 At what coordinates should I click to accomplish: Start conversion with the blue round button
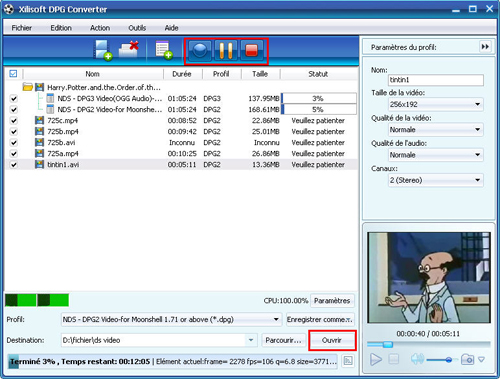199,51
